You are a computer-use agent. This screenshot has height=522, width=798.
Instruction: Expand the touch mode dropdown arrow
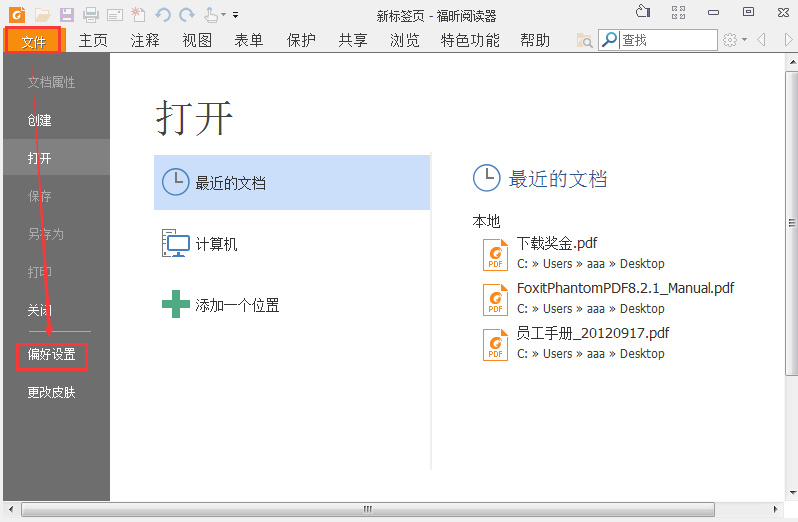[x=223, y=15]
